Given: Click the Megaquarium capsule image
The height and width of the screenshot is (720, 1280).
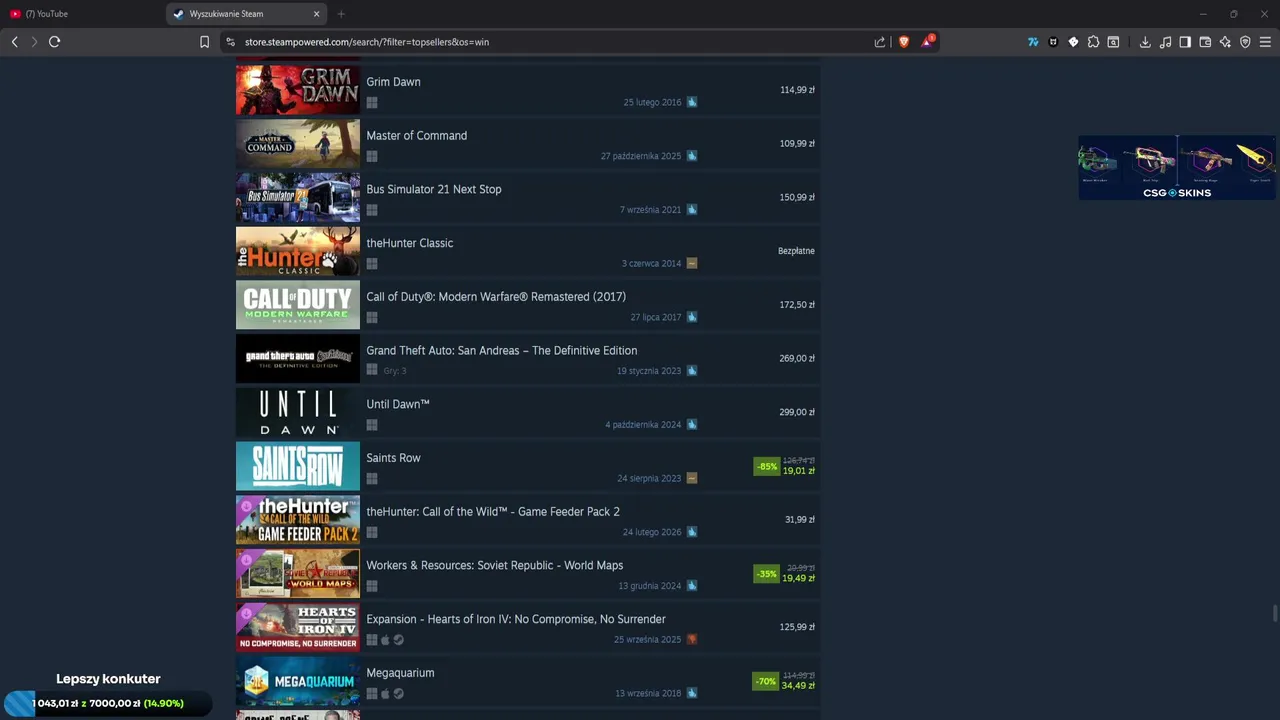Looking at the screenshot, I should point(297,681).
